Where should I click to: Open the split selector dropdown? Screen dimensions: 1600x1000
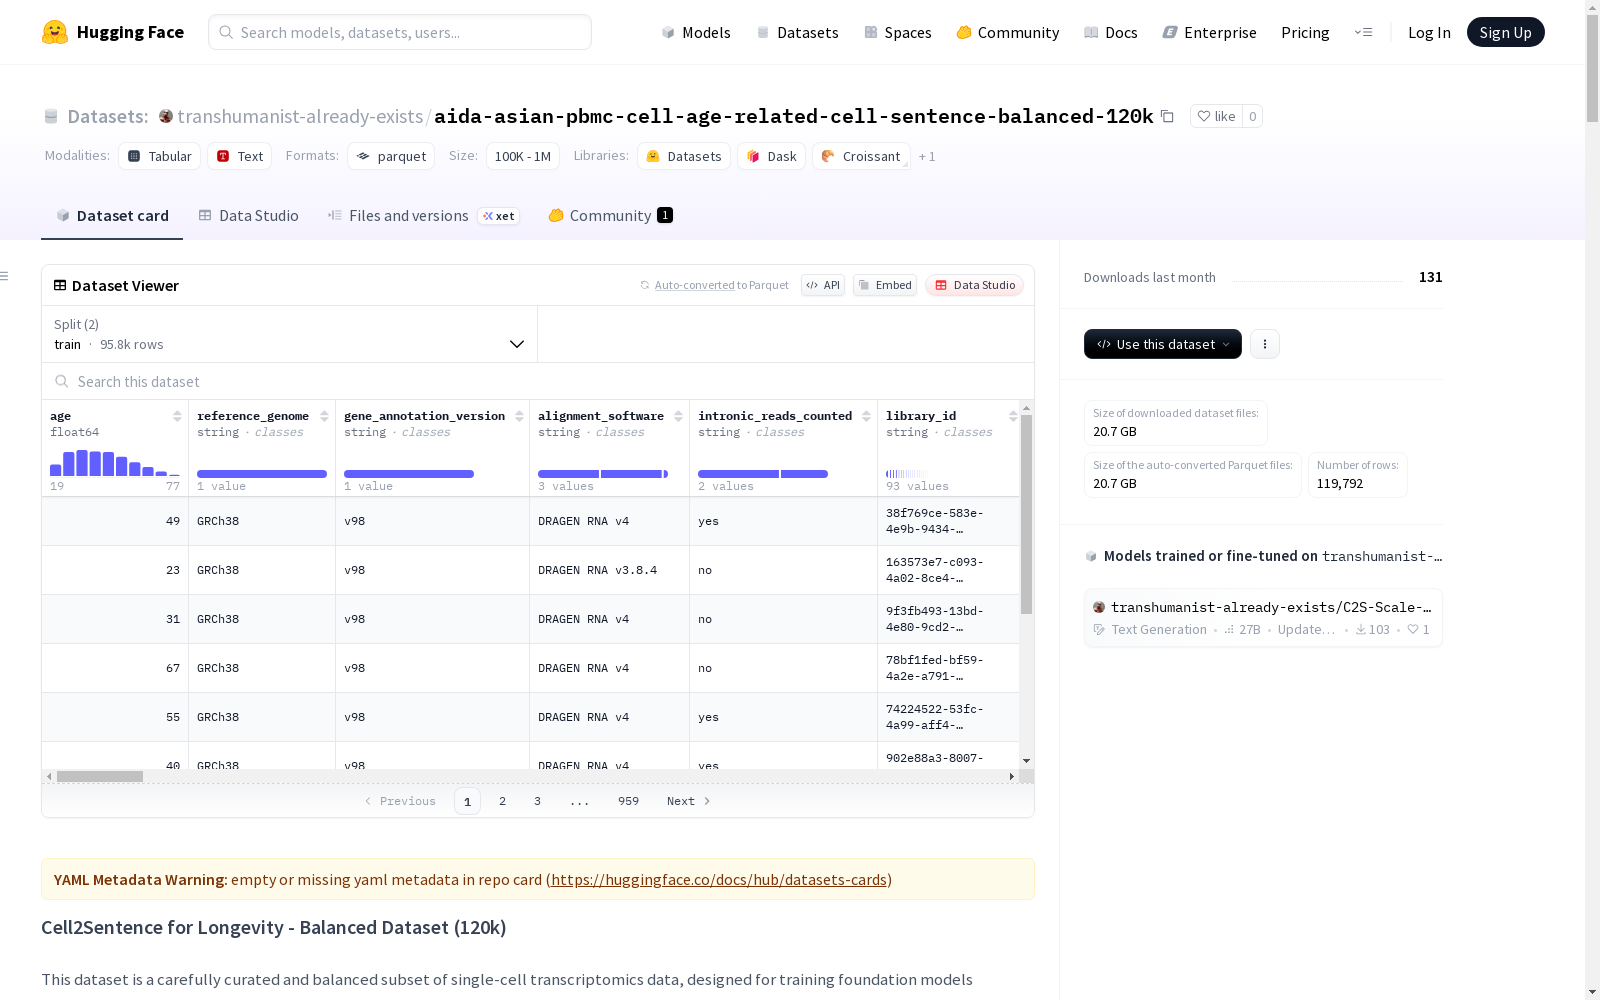[290, 334]
